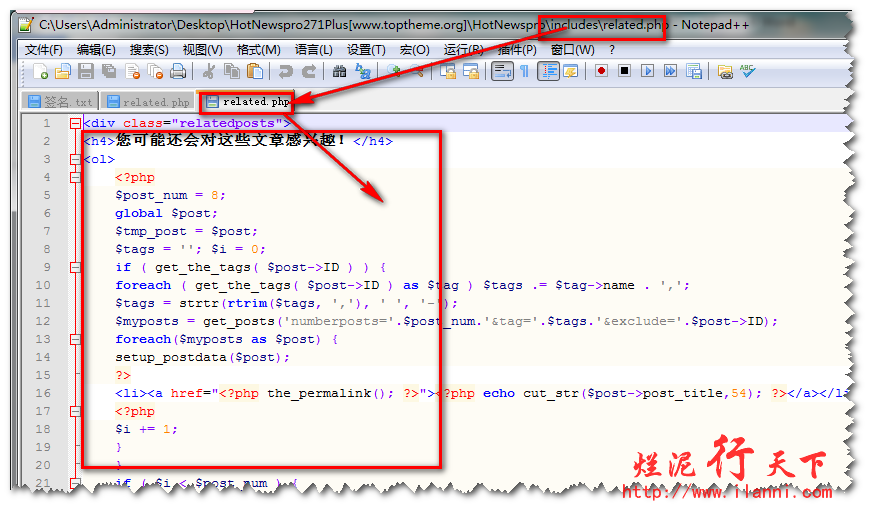Click line number 5 in the margin
This screenshot has height=510, width=872.
[x=47, y=195]
